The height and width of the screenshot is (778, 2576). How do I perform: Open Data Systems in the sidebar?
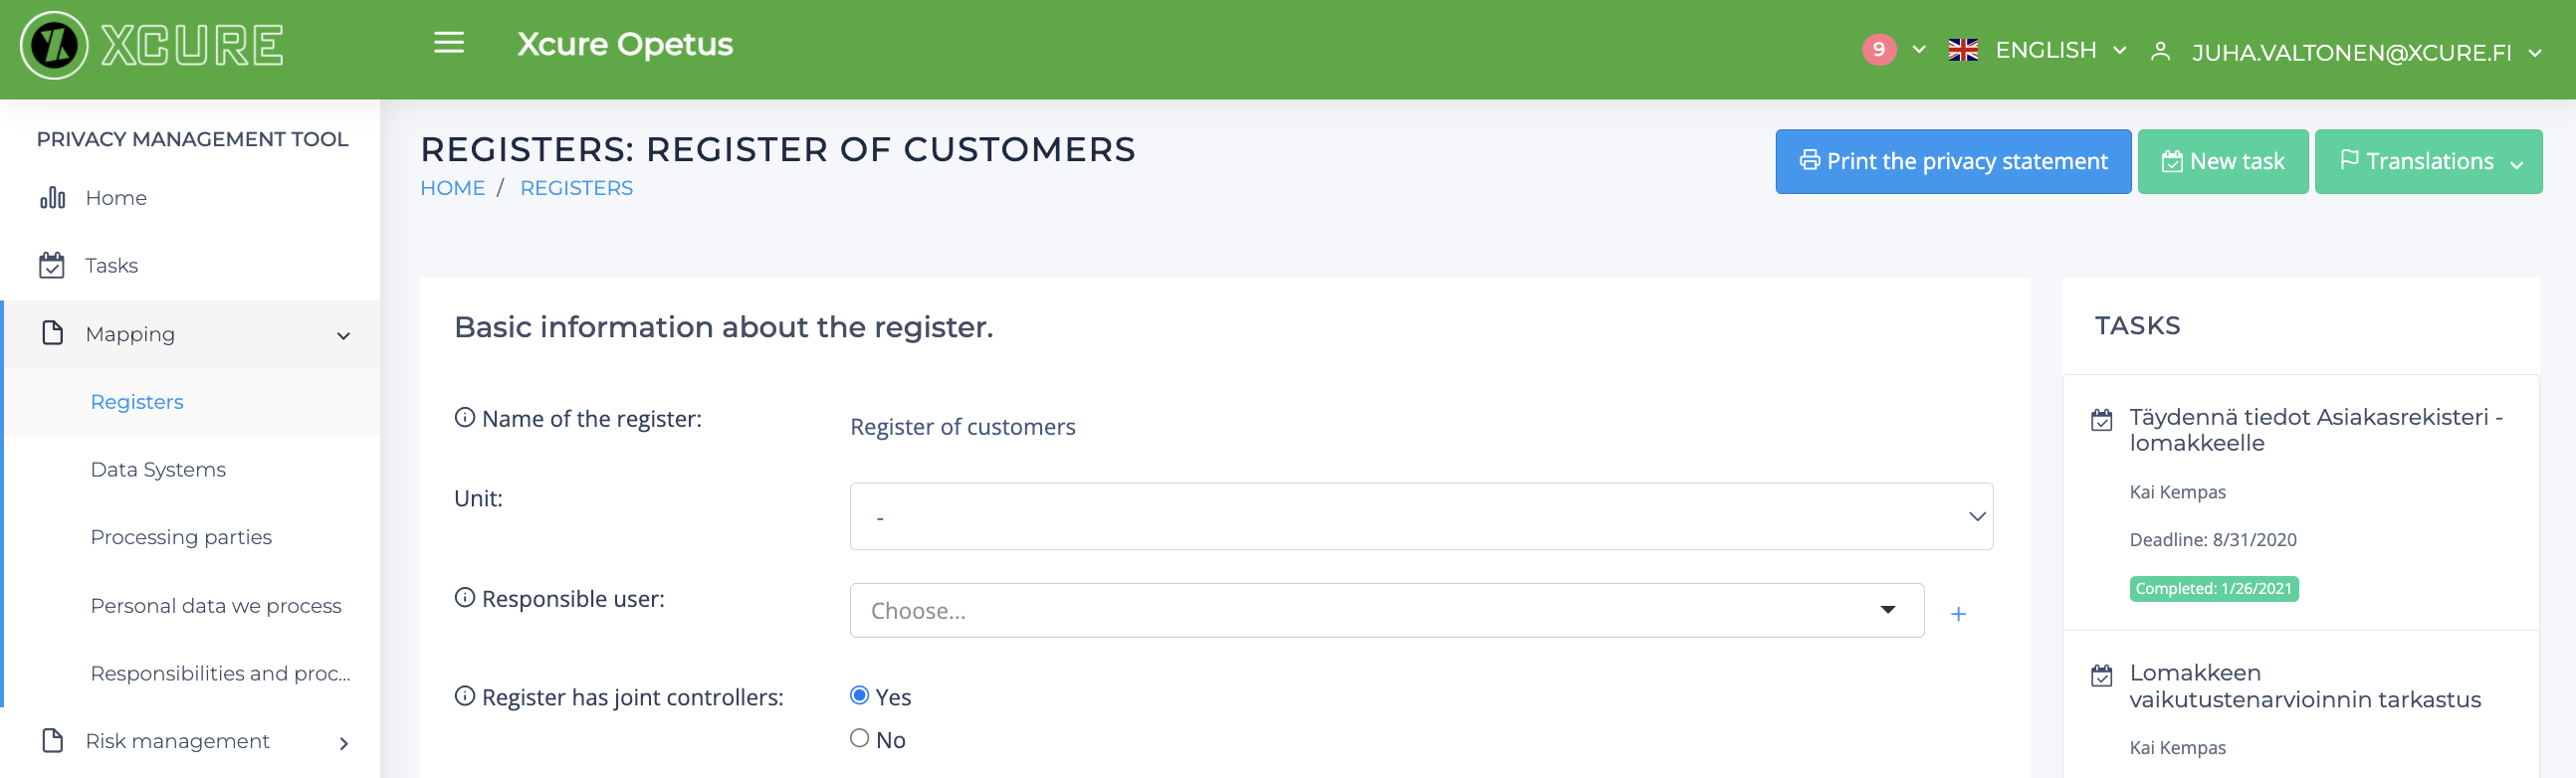pos(158,469)
